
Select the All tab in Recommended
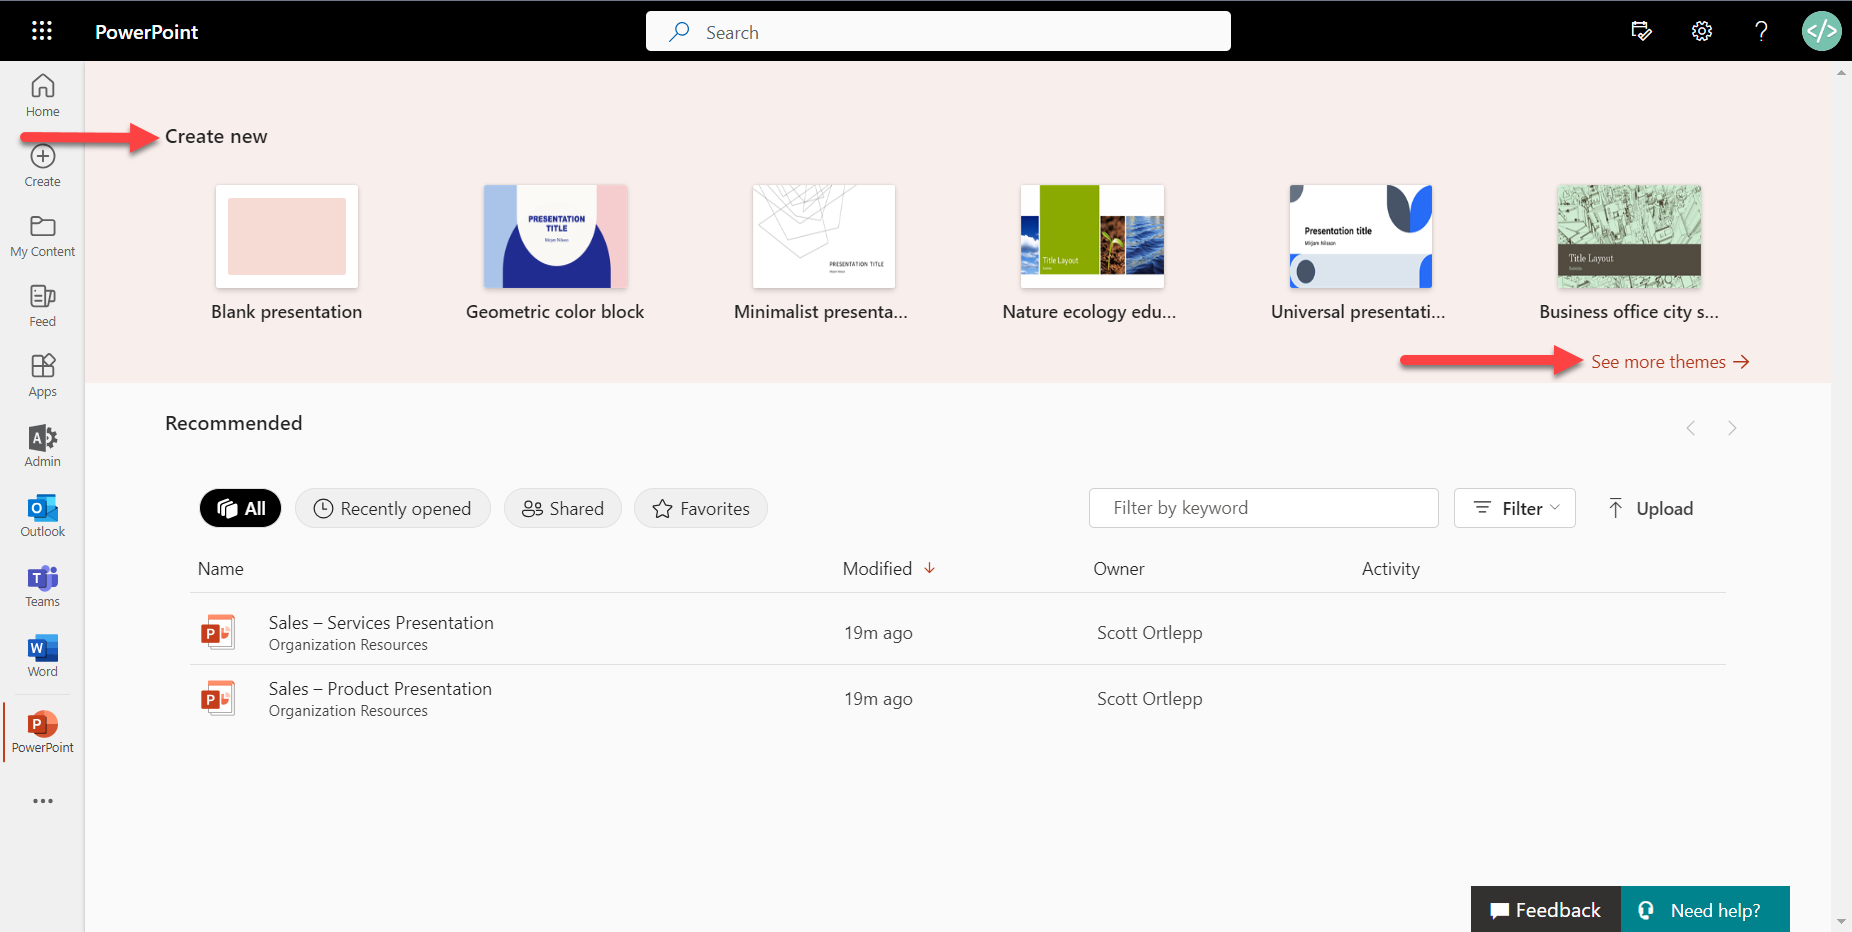240,508
